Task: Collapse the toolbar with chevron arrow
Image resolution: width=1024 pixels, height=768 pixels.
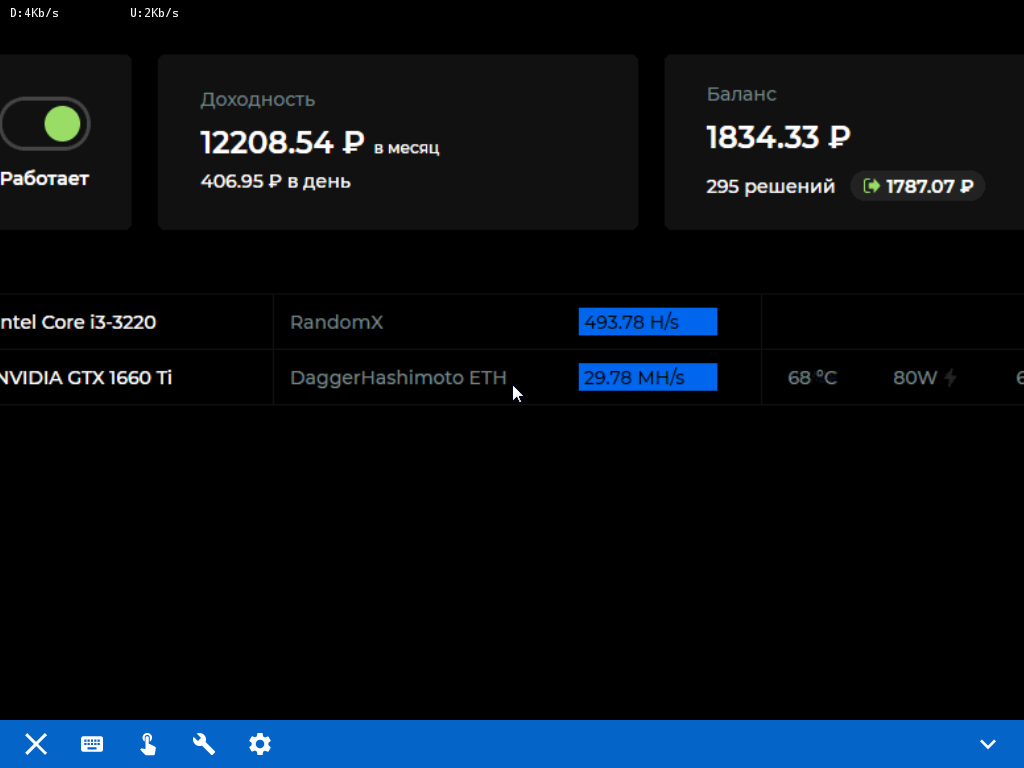Action: click(987, 744)
